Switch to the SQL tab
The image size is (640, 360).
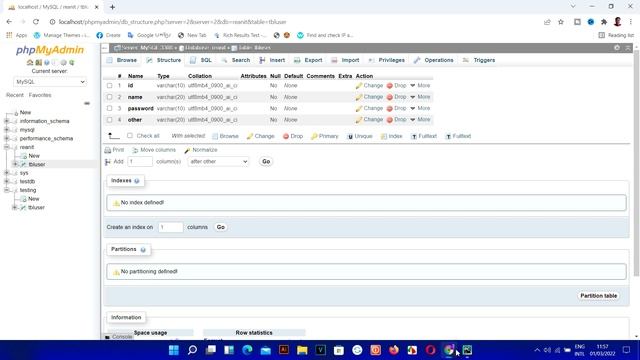coord(202,60)
